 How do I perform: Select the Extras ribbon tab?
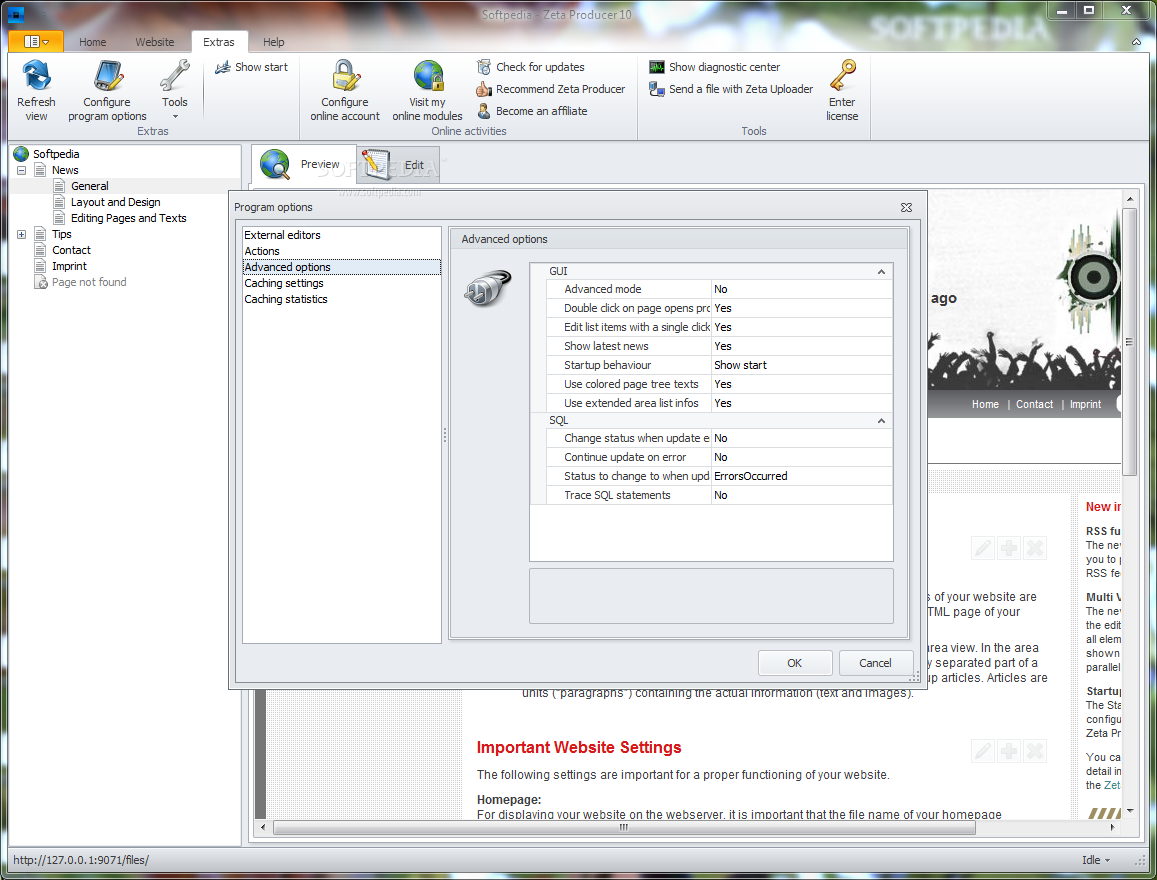click(x=219, y=42)
